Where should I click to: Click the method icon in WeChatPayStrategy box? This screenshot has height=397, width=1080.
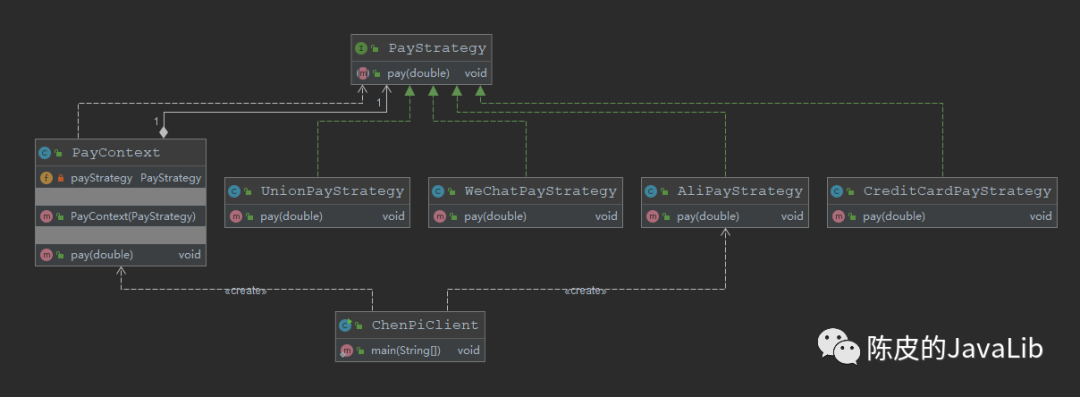pyautogui.click(x=439, y=216)
